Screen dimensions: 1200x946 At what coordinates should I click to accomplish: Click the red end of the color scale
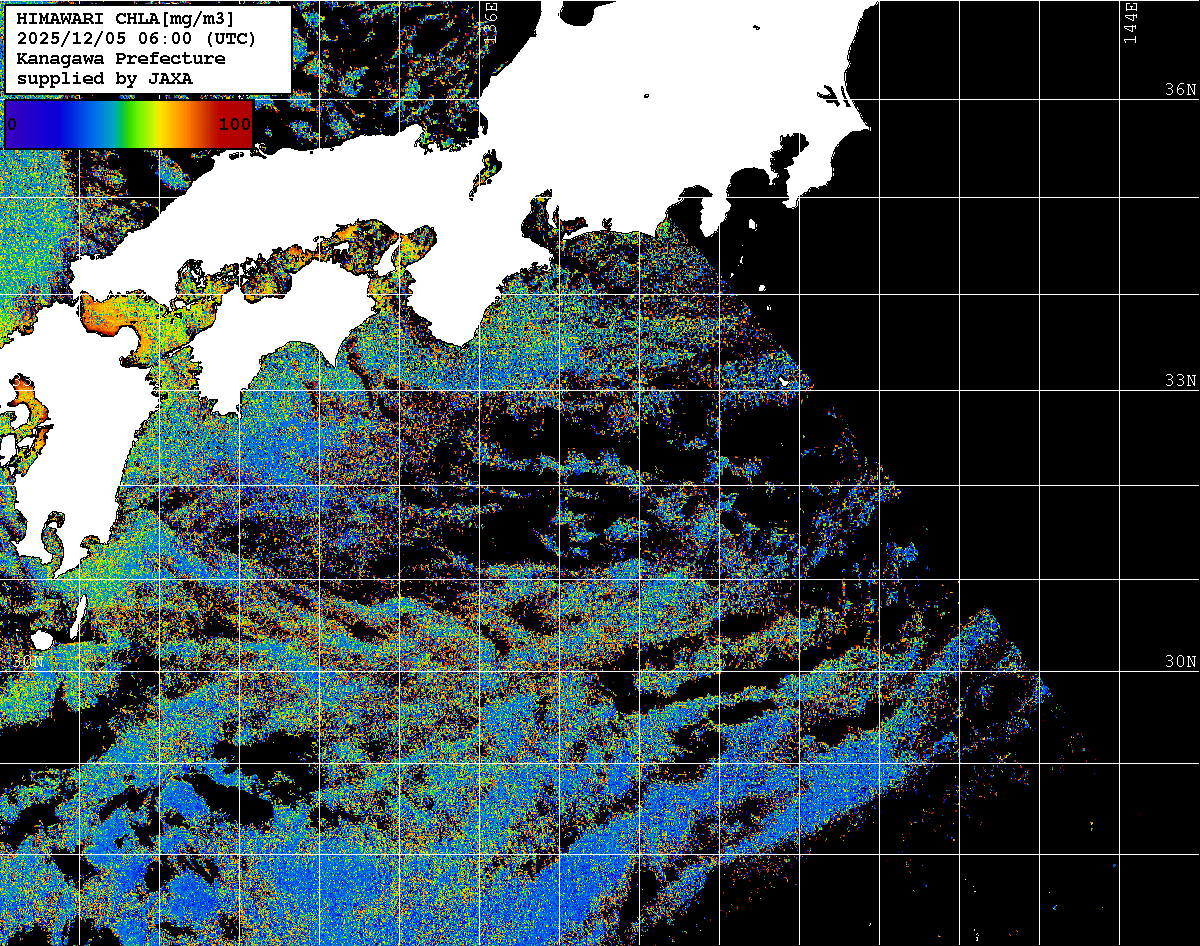pos(240,124)
